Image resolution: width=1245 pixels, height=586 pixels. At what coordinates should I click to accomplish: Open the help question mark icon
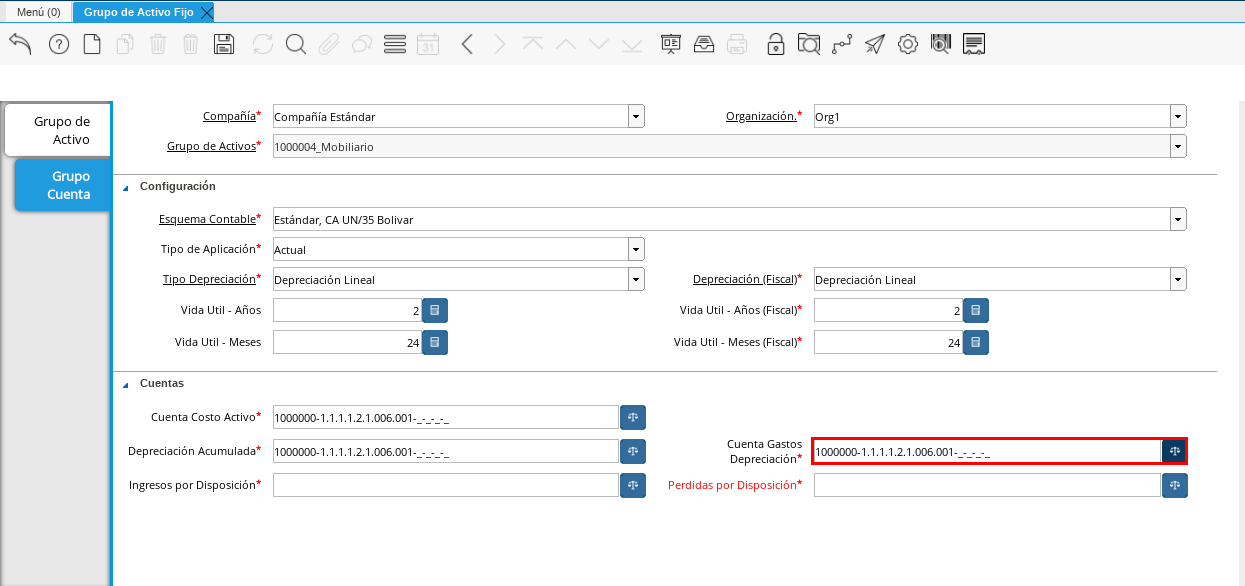click(59, 44)
